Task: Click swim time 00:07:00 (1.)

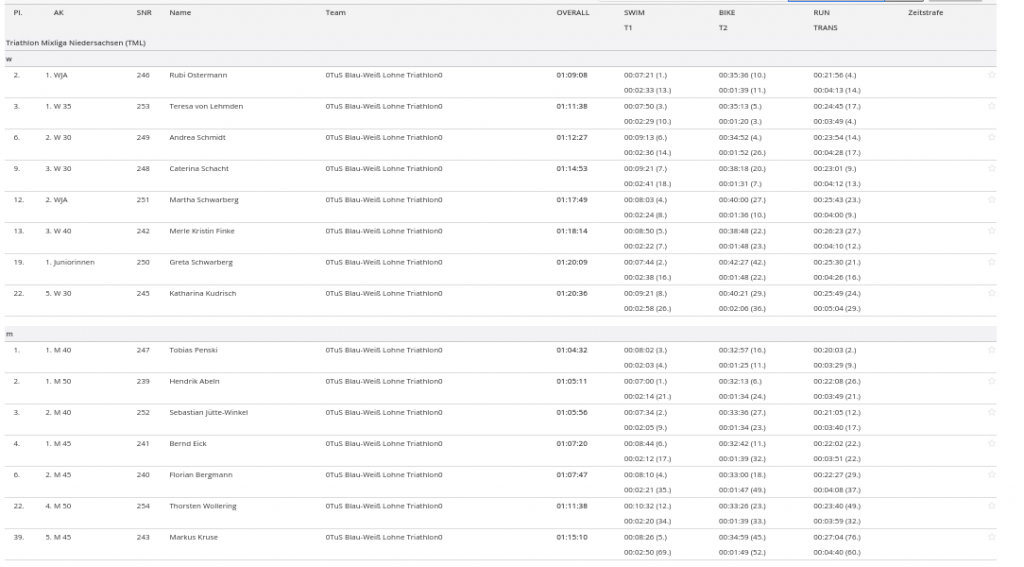Action: [x=645, y=381]
